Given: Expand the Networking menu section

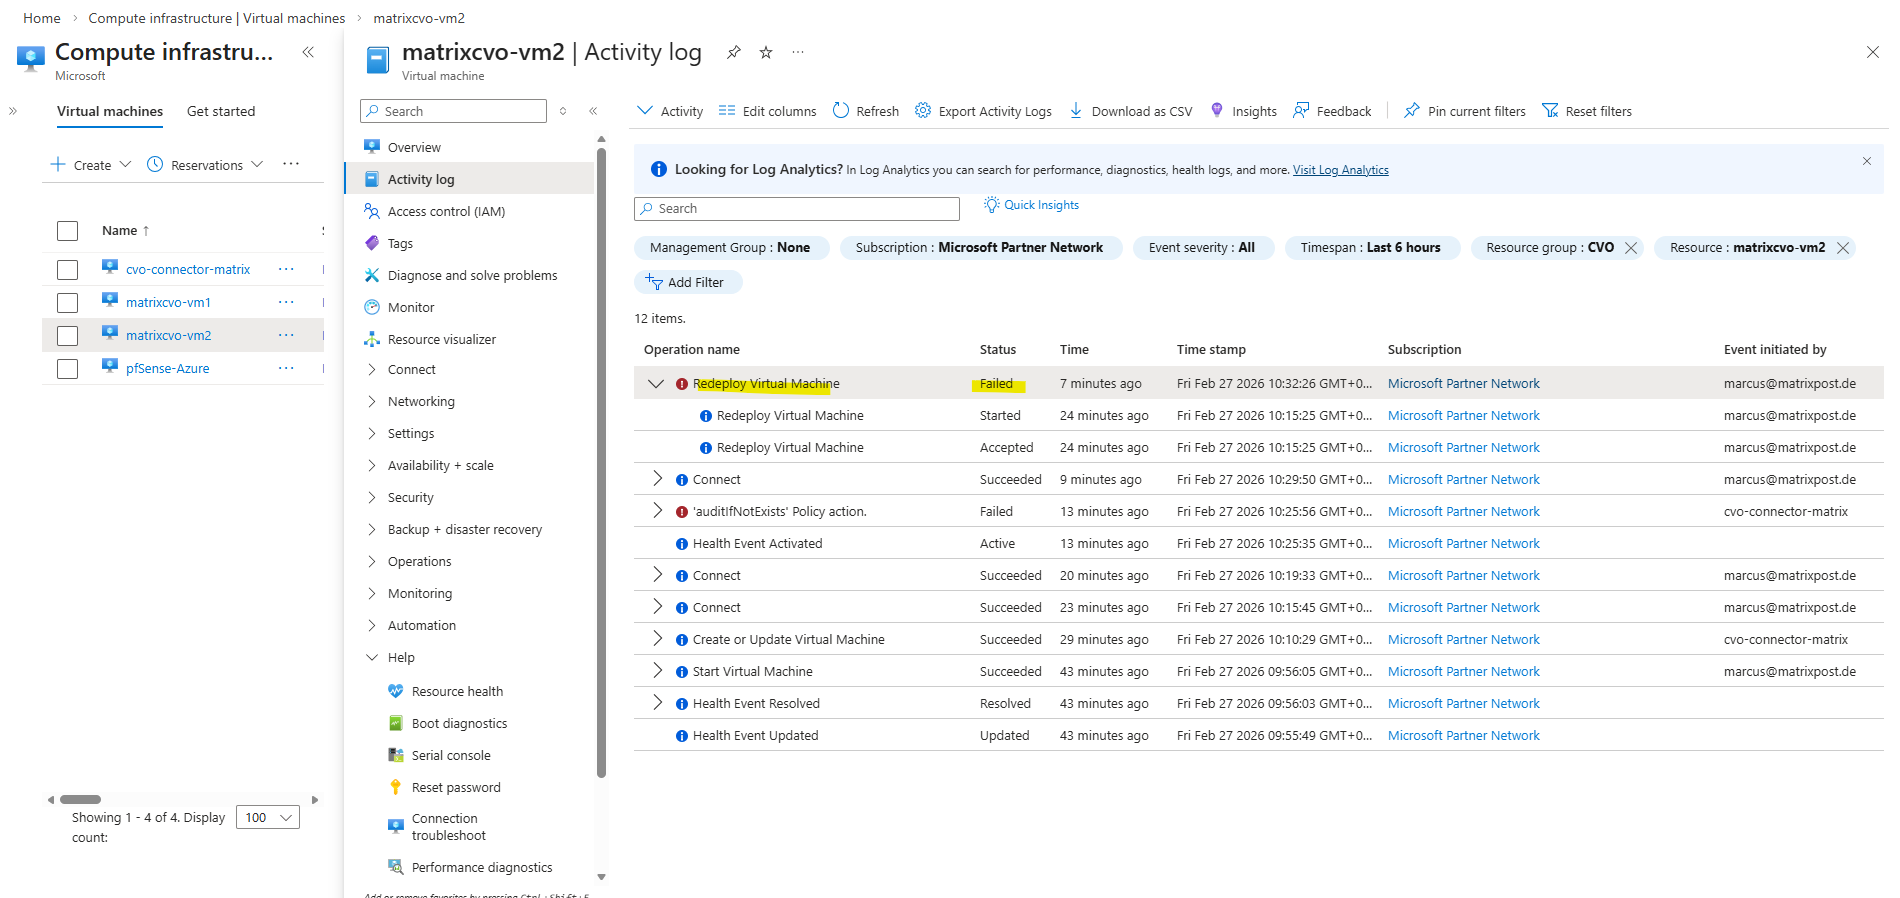Looking at the screenshot, I should click(x=372, y=402).
